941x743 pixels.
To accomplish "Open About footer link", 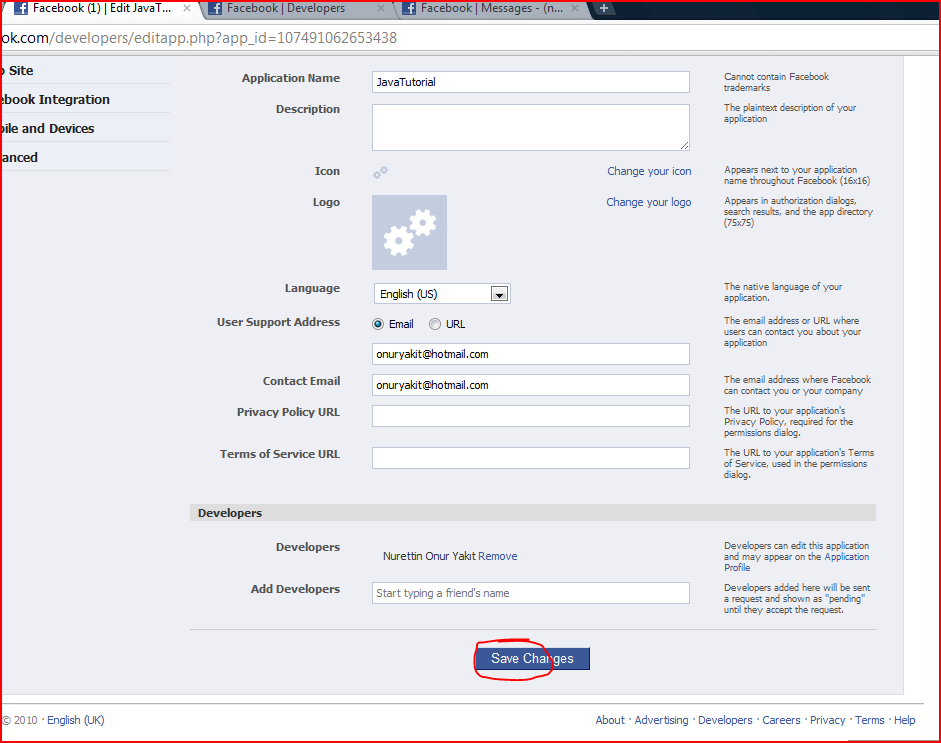I will pyautogui.click(x=610, y=720).
